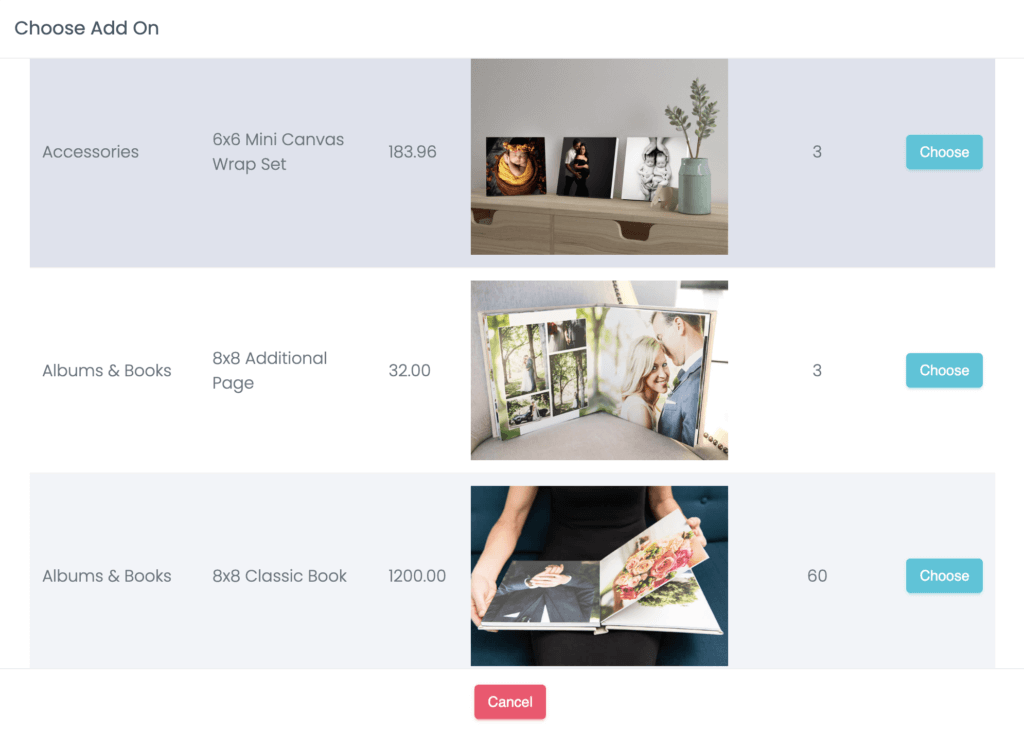Open the mini canvas wrap set thumbnail
Image resolution: width=1024 pixels, height=733 pixels.
click(600, 157)
